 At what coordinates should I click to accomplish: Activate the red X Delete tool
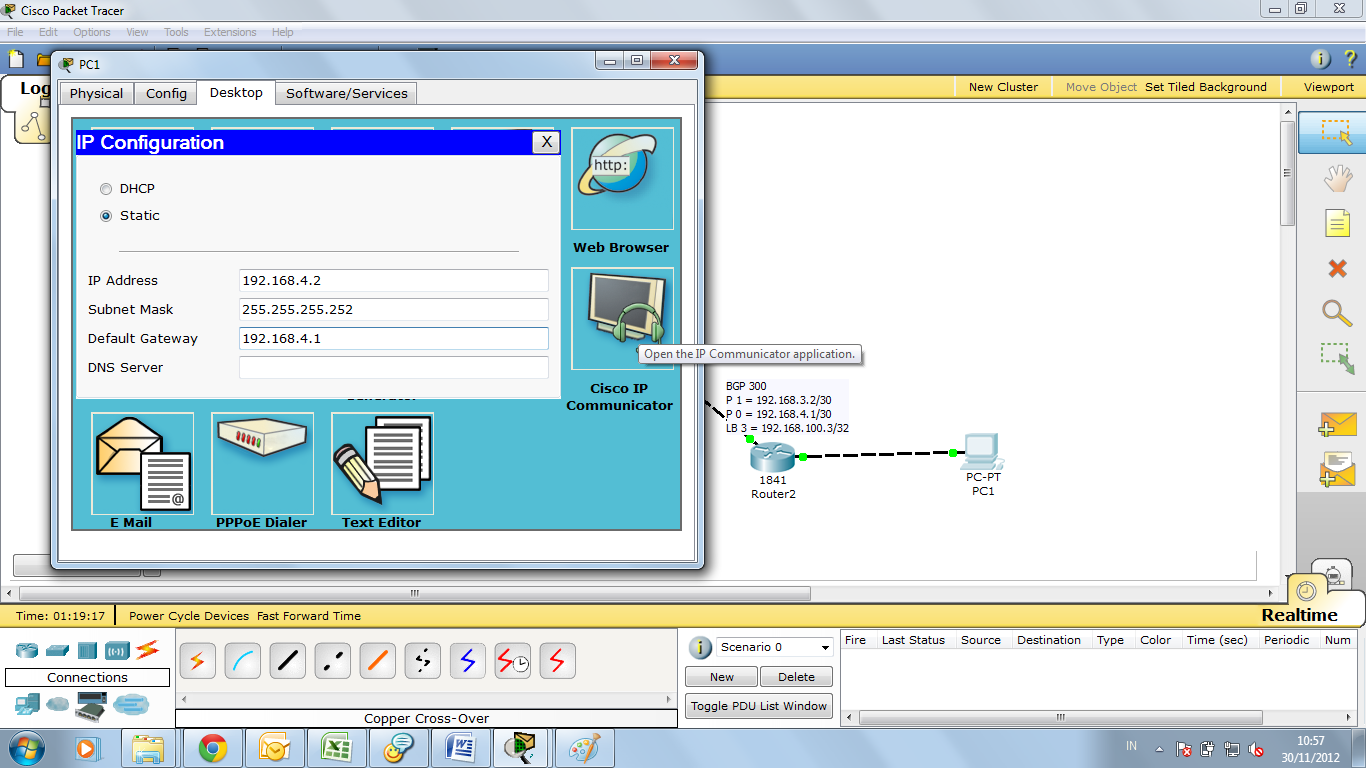pyautogui.click(x=1337, y=268)
